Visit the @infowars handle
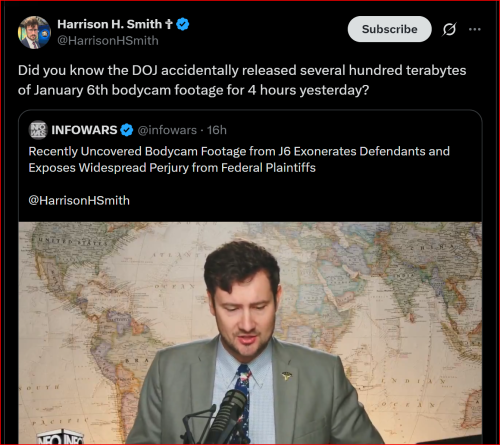This screenshot has width=500, height=445. [x=167, y=130]
